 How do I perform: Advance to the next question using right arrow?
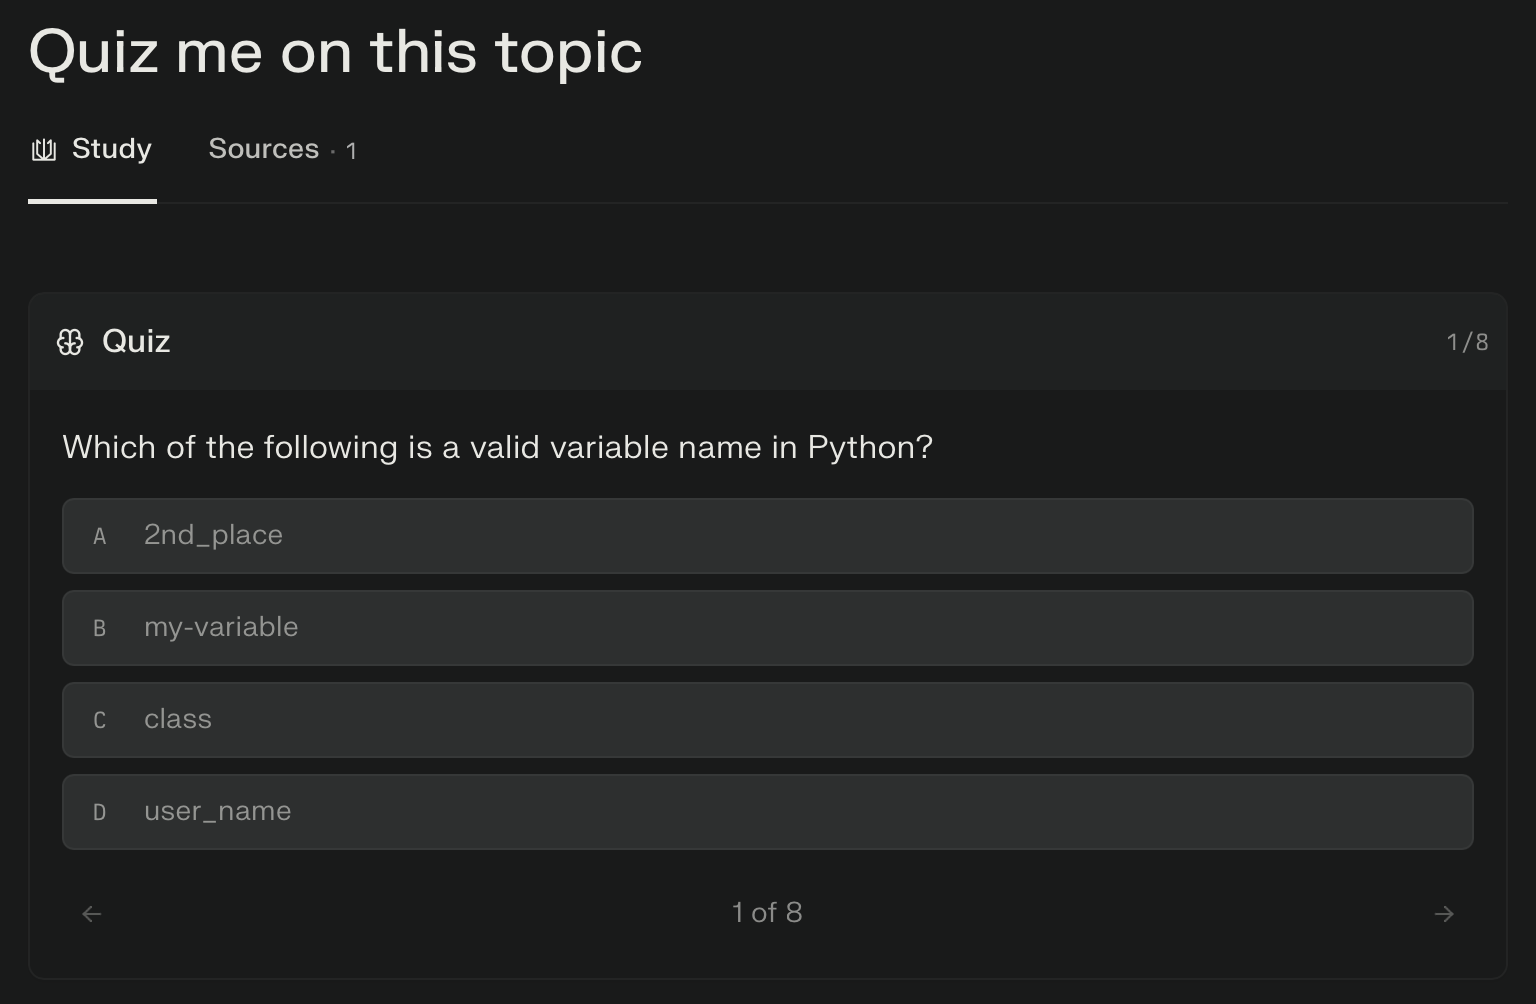(x=1443, y=914)
